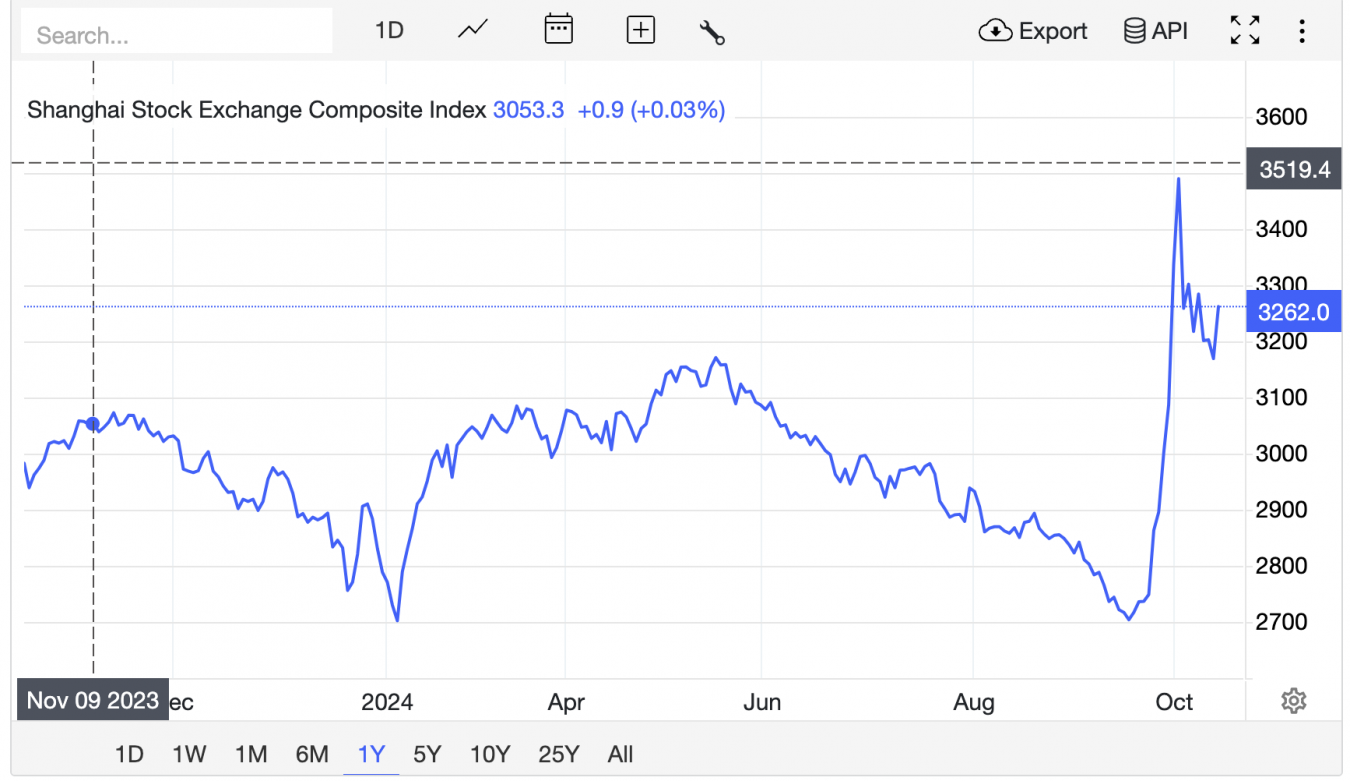Screen dimensions: 1350x781
Task: Choose the 6M time range
Action: click(x=312, y=754)
